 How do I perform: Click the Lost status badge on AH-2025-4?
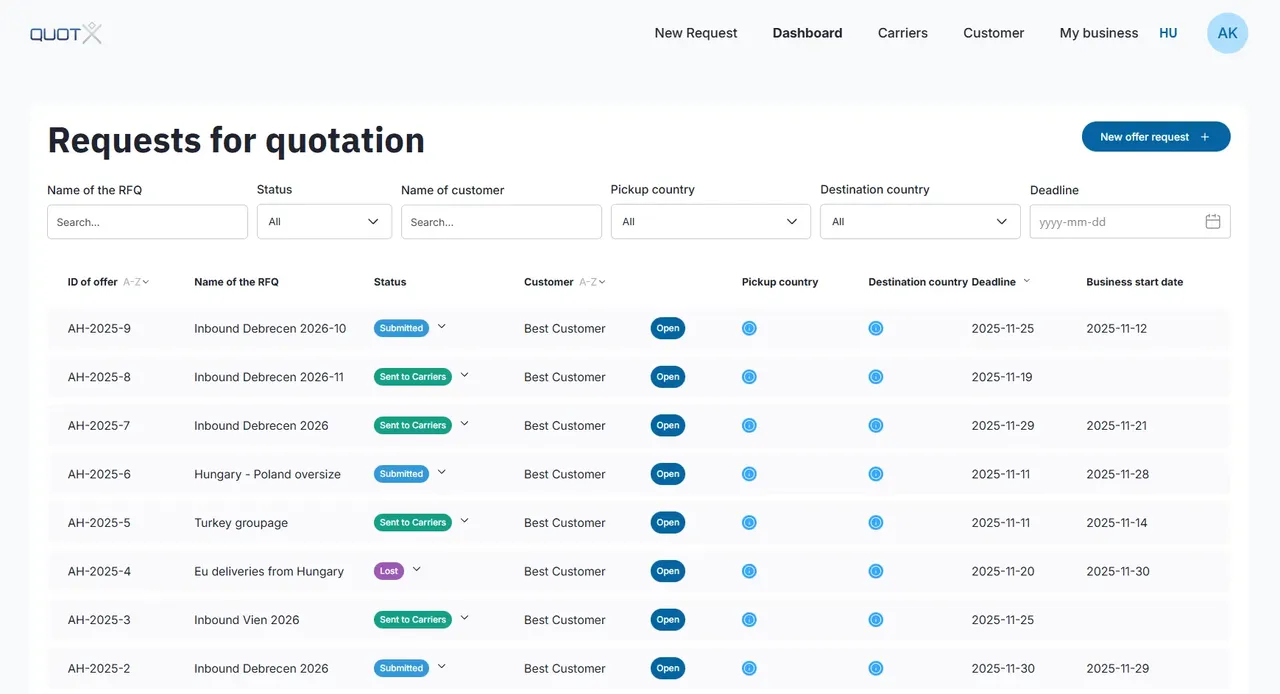point(389,571)
